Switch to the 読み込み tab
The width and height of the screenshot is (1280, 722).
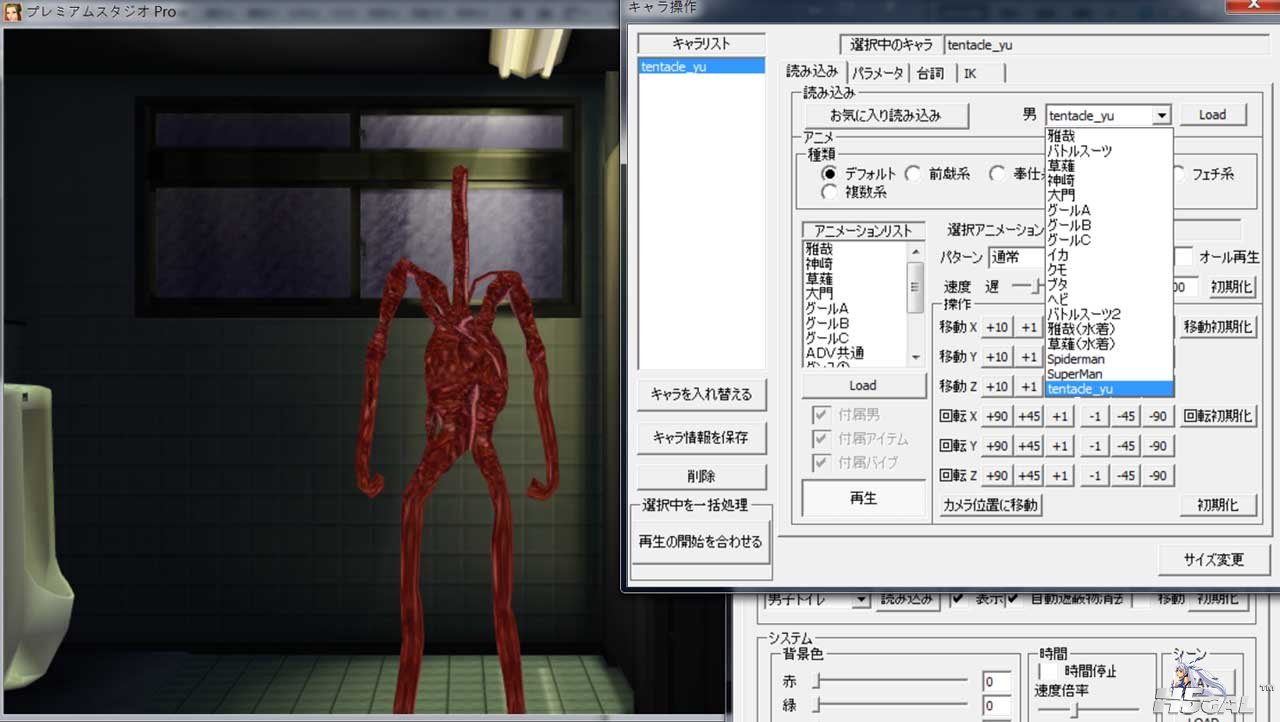pos(812,71)
